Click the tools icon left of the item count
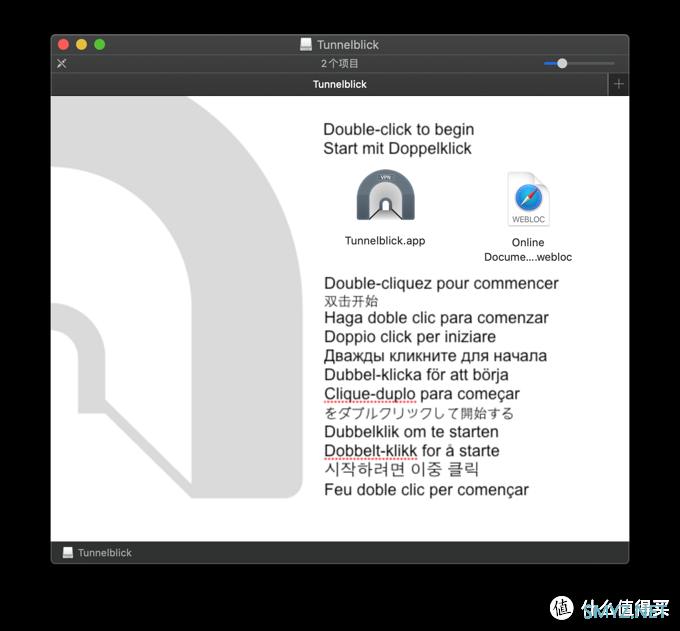 (x=62, y=64)
